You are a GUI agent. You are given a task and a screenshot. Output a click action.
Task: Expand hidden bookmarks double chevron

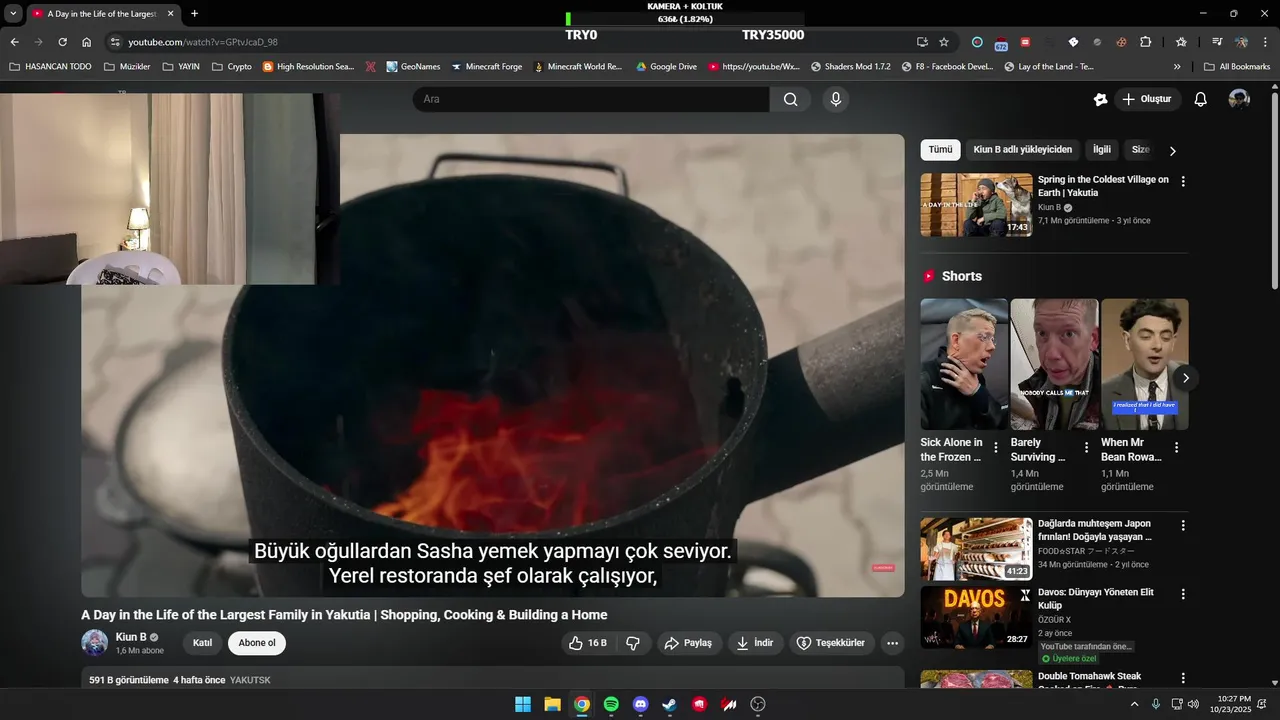tap(1177, 67)
